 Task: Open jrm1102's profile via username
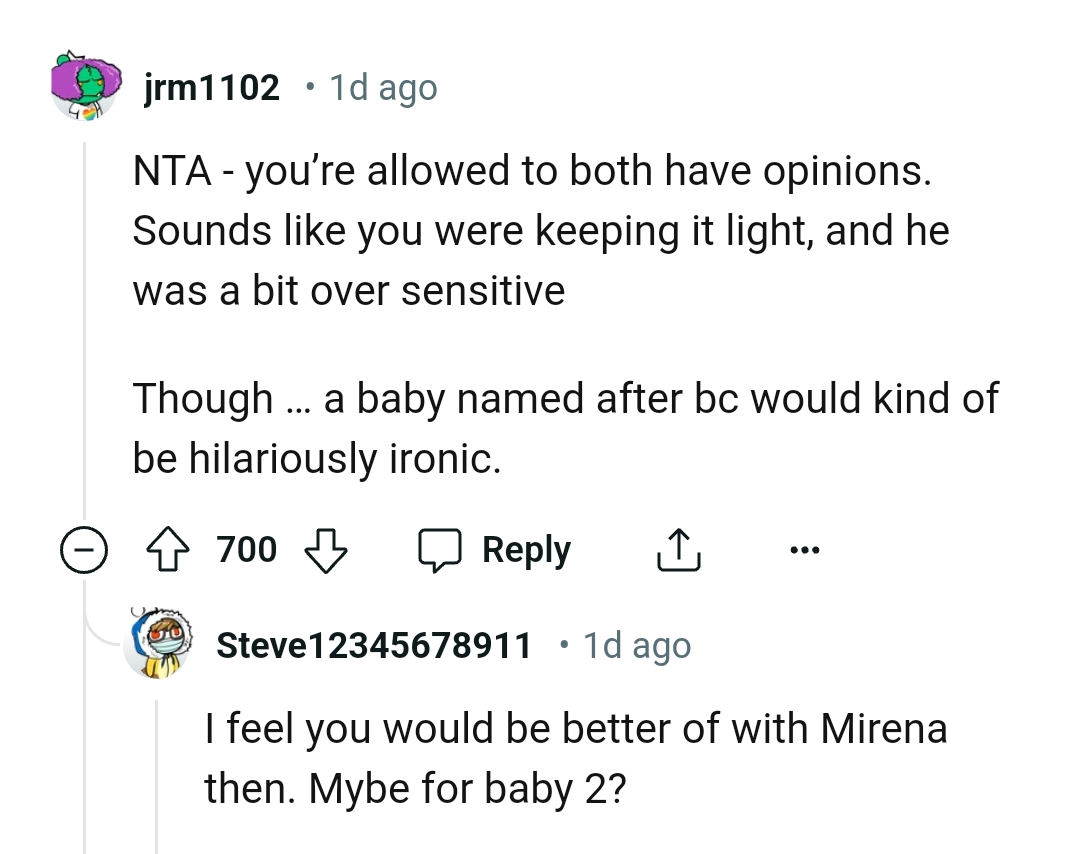pyautogui.click(x=210, y=87)
